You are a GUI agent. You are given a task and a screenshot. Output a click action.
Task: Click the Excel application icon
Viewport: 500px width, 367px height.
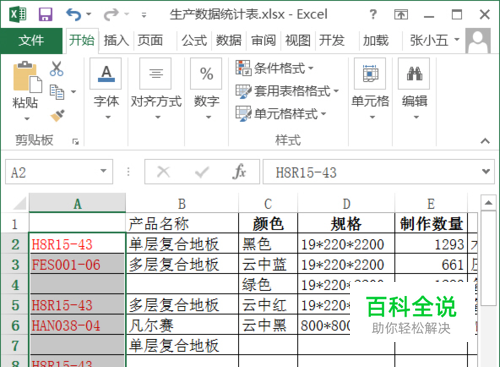(18, 15)
